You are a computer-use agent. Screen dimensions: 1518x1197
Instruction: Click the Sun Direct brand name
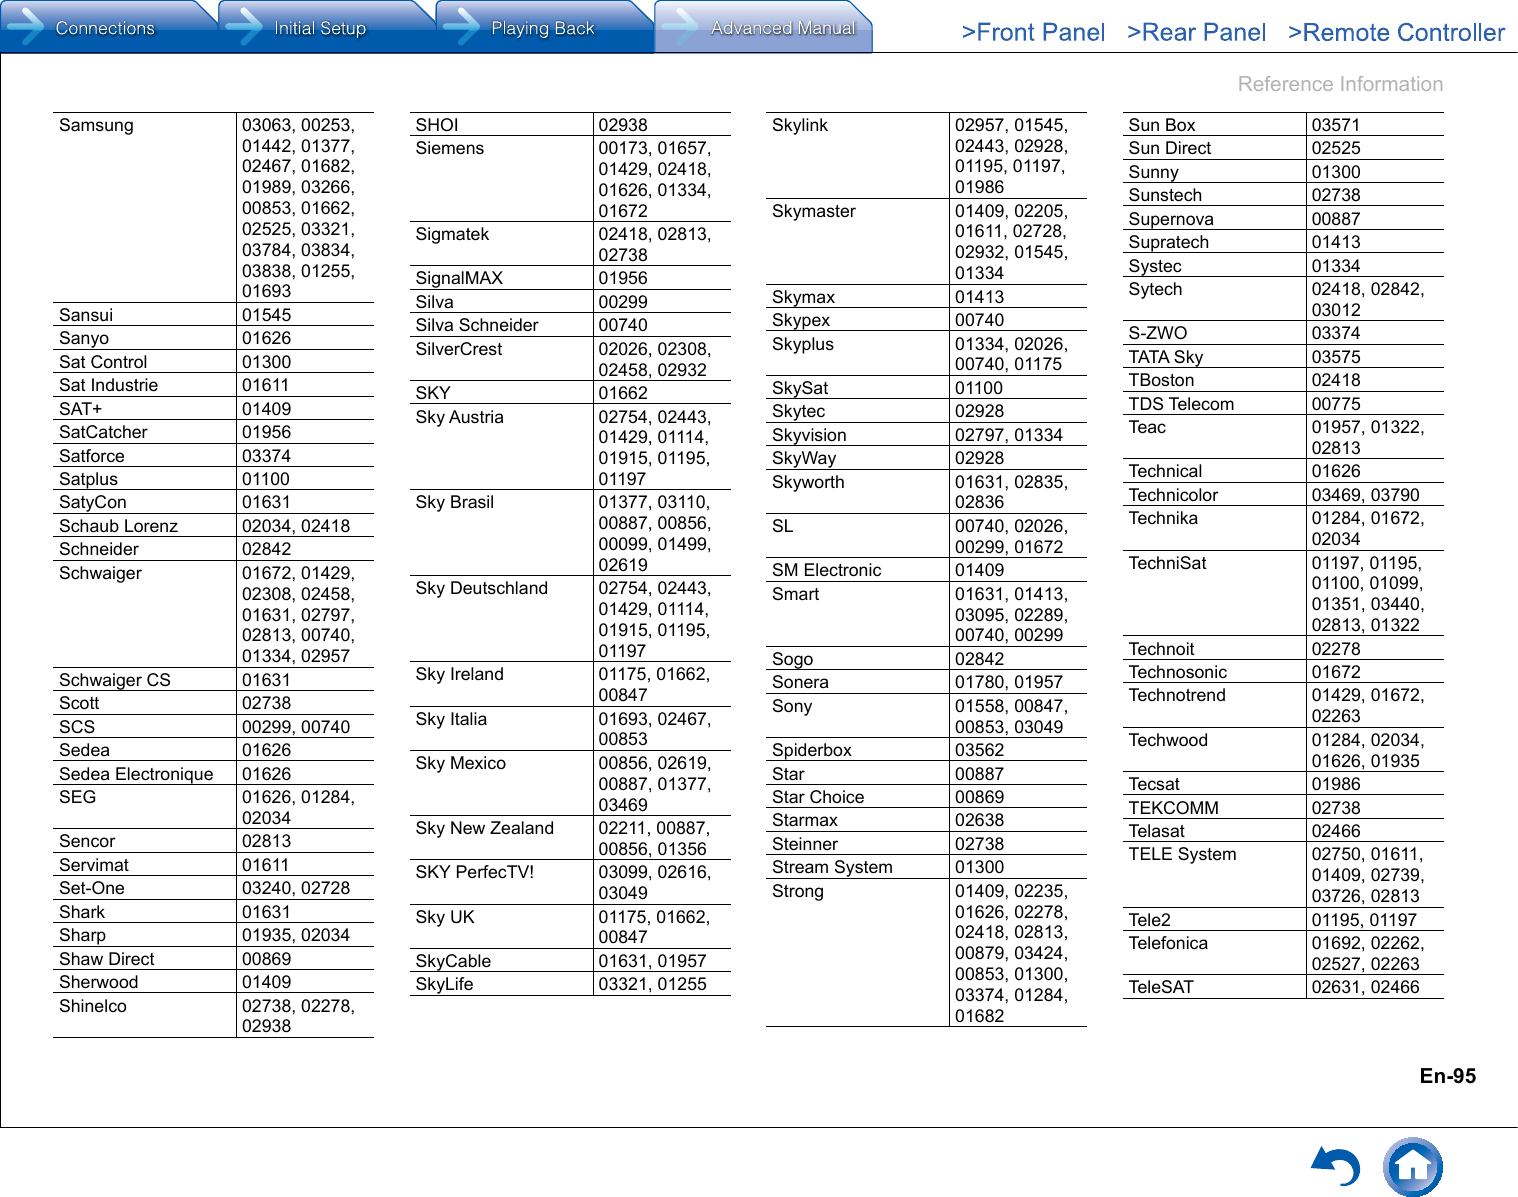pos(1170,148)
